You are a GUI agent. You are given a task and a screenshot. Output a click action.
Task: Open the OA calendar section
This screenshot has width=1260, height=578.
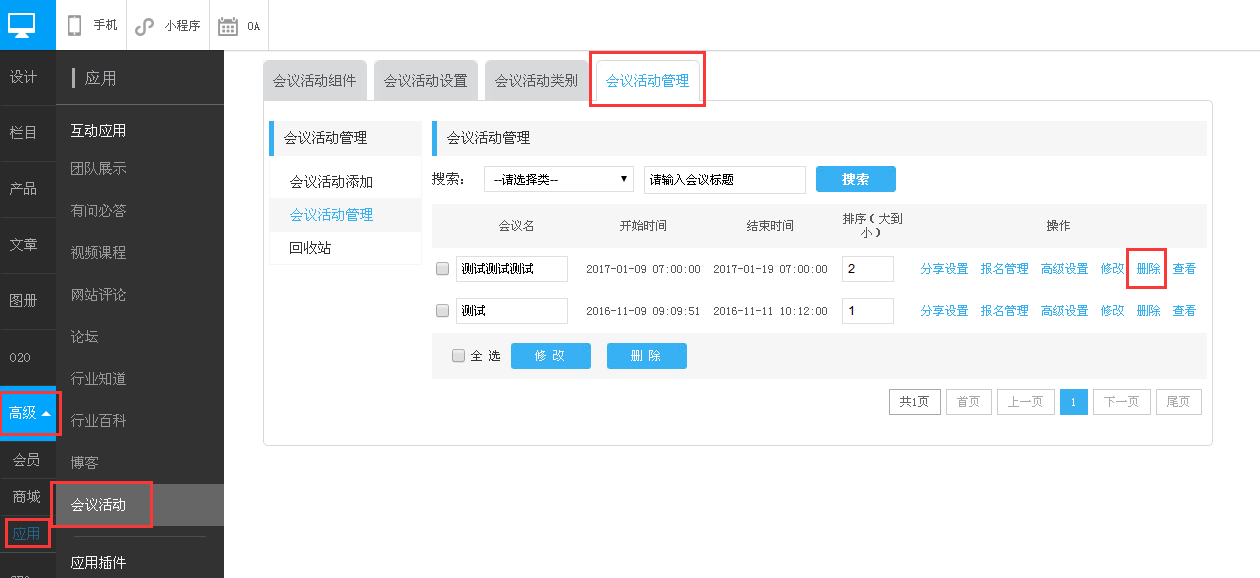coord(238,25)
